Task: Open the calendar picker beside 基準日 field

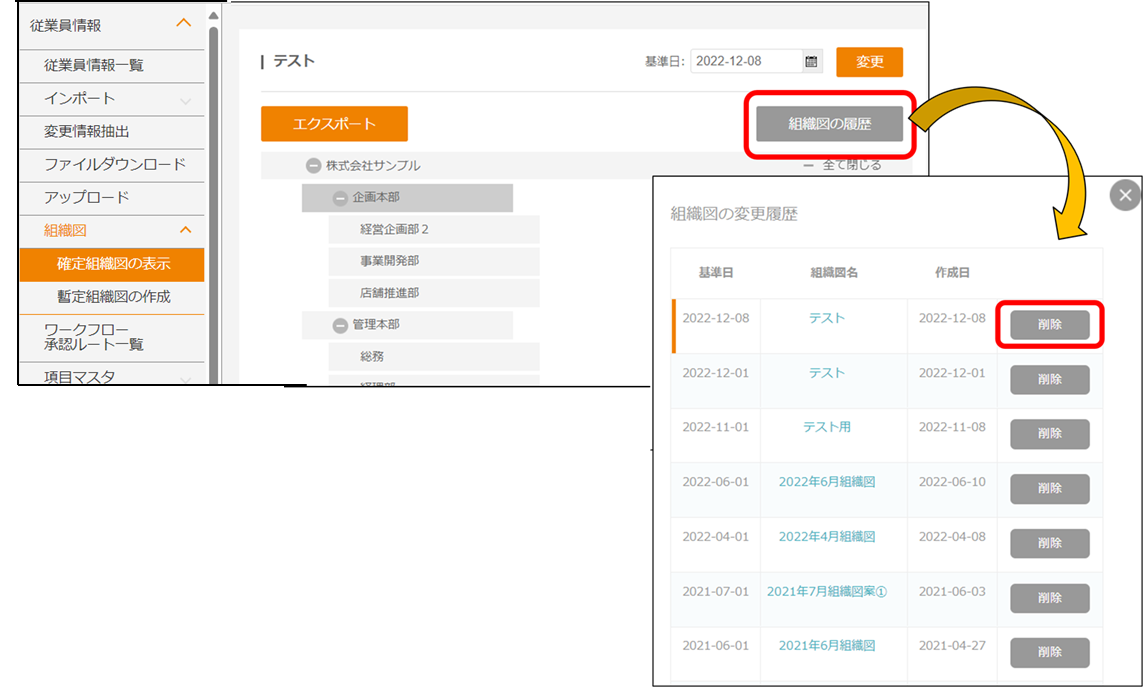Action: 811,62
